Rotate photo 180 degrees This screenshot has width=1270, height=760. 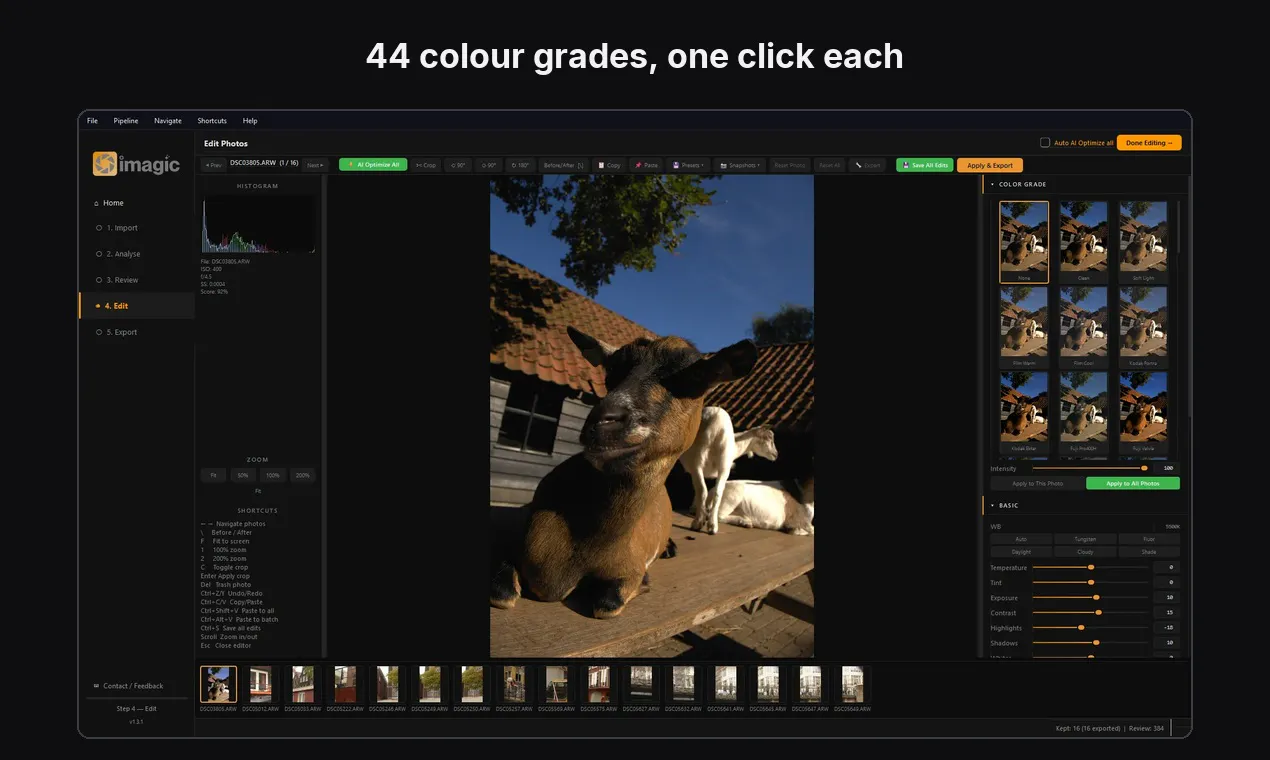click(520, 165)
